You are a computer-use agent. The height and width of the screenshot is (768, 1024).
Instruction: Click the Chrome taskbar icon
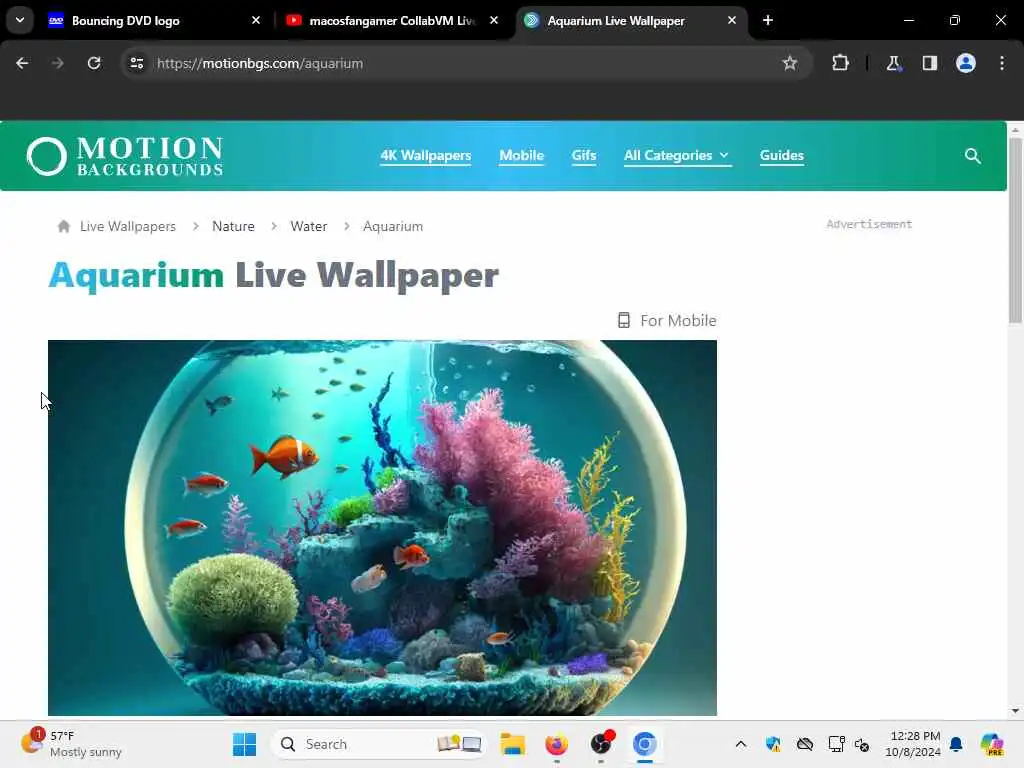[x=645, y=744]
